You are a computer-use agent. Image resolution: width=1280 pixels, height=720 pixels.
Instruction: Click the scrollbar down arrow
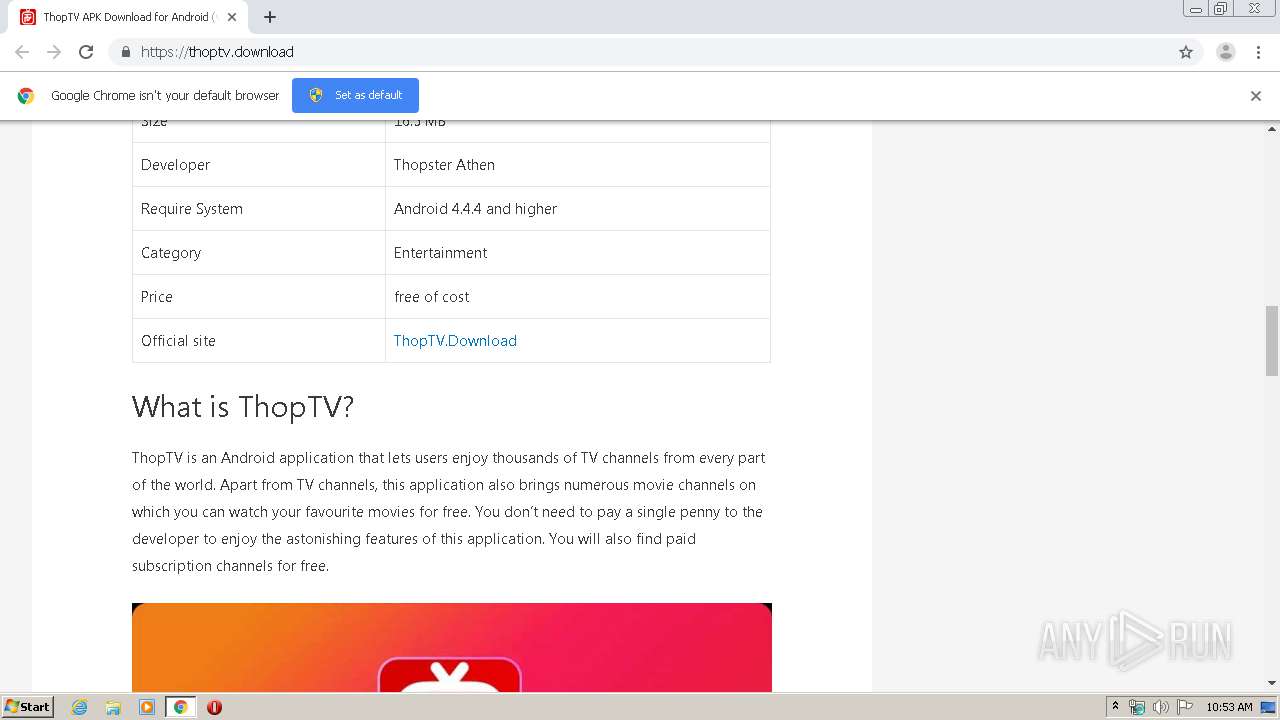[1272, 683]
